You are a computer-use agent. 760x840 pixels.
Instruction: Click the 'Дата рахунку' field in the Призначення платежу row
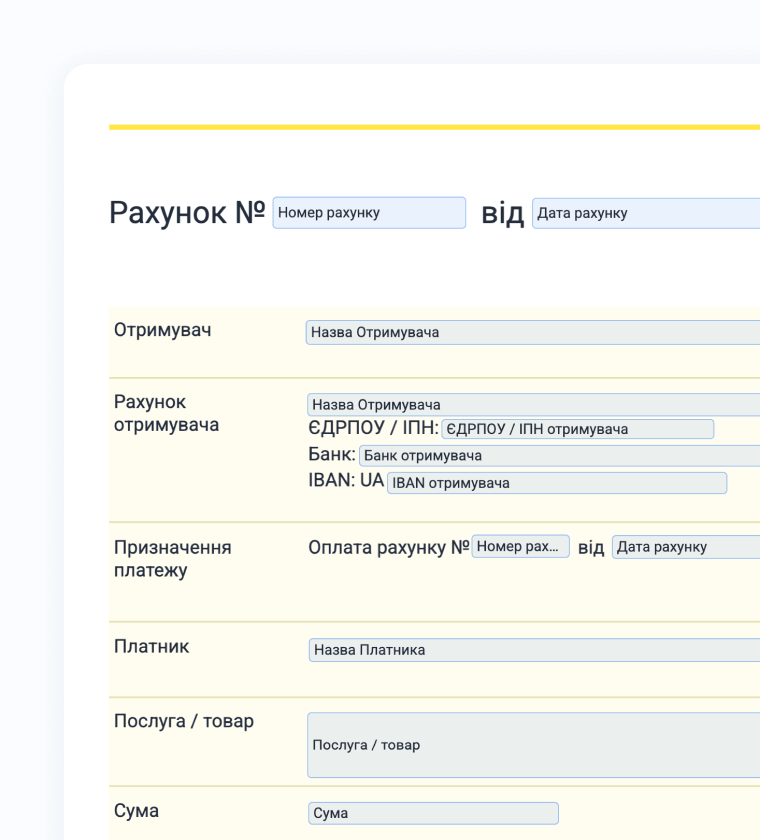tap(686, 547)
